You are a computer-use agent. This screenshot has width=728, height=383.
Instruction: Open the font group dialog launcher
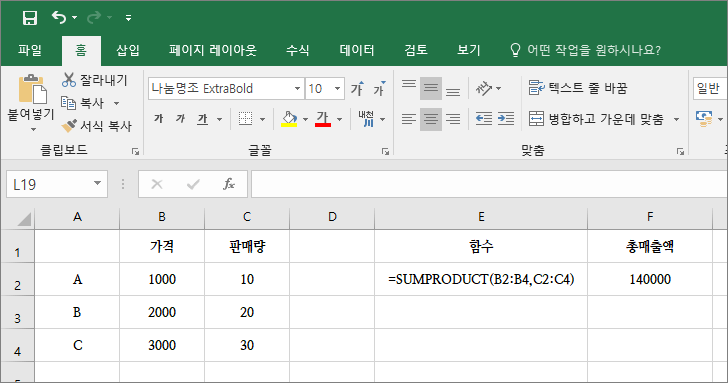(385, 151)
